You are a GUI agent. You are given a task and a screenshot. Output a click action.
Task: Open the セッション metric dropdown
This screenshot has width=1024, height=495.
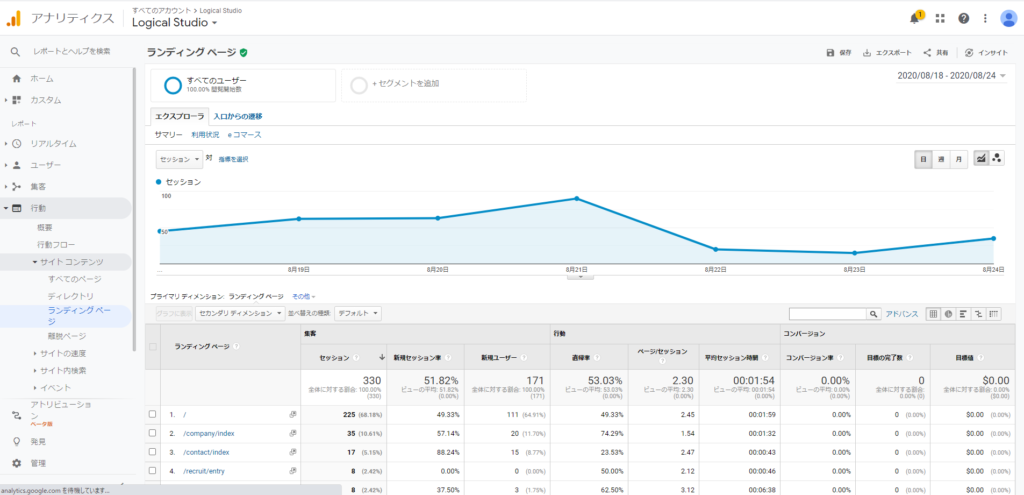180,159
